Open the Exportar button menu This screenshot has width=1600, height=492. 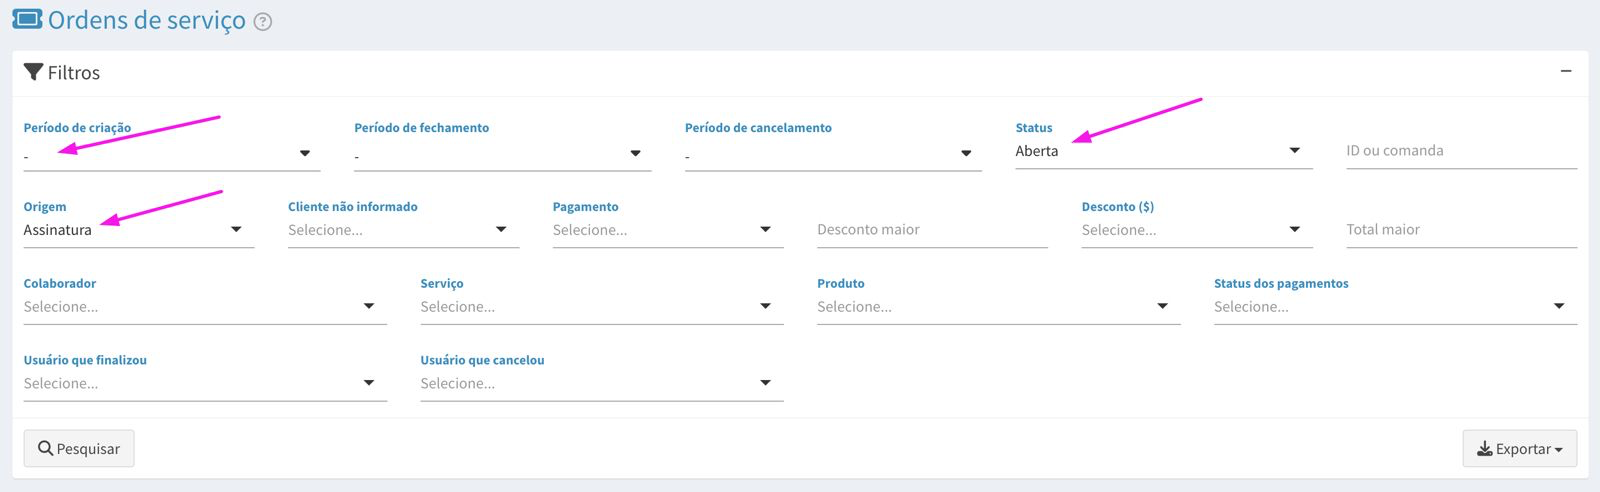(x=1519, y=449)
